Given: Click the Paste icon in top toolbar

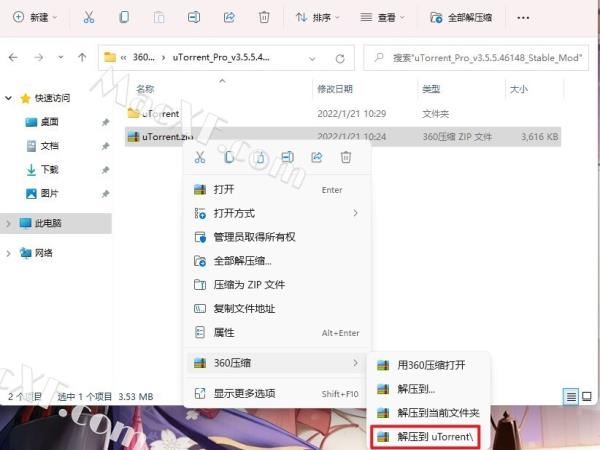Looking at the screenshot, I should [159, 17].
